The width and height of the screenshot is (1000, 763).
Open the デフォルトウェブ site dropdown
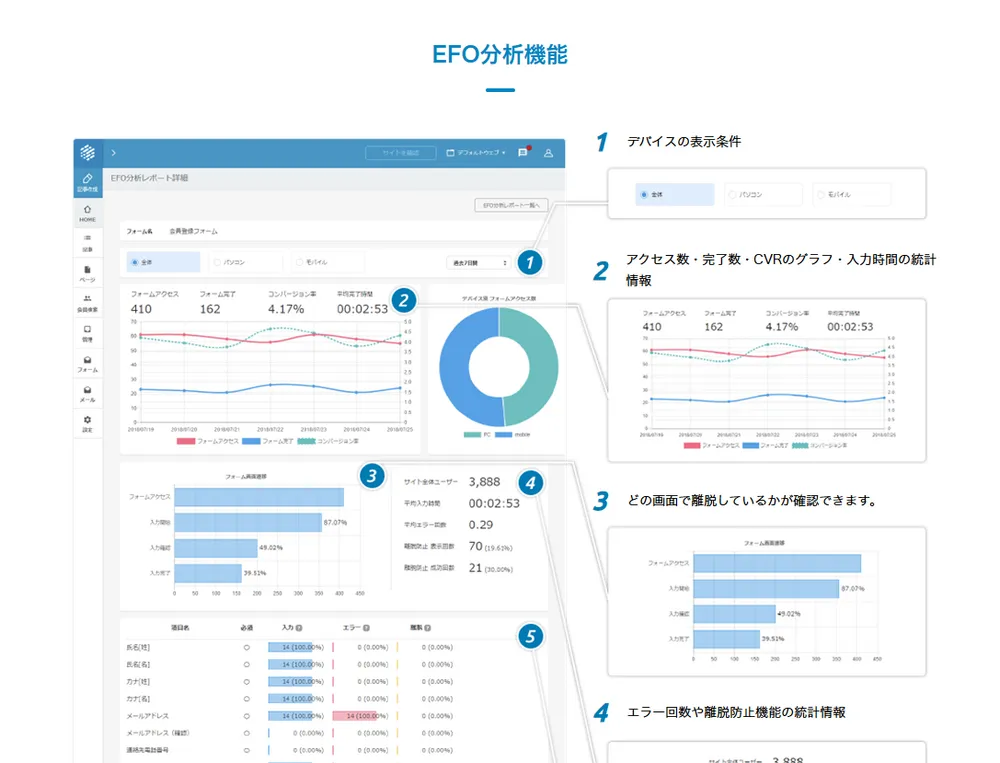(x=475, y=153)
